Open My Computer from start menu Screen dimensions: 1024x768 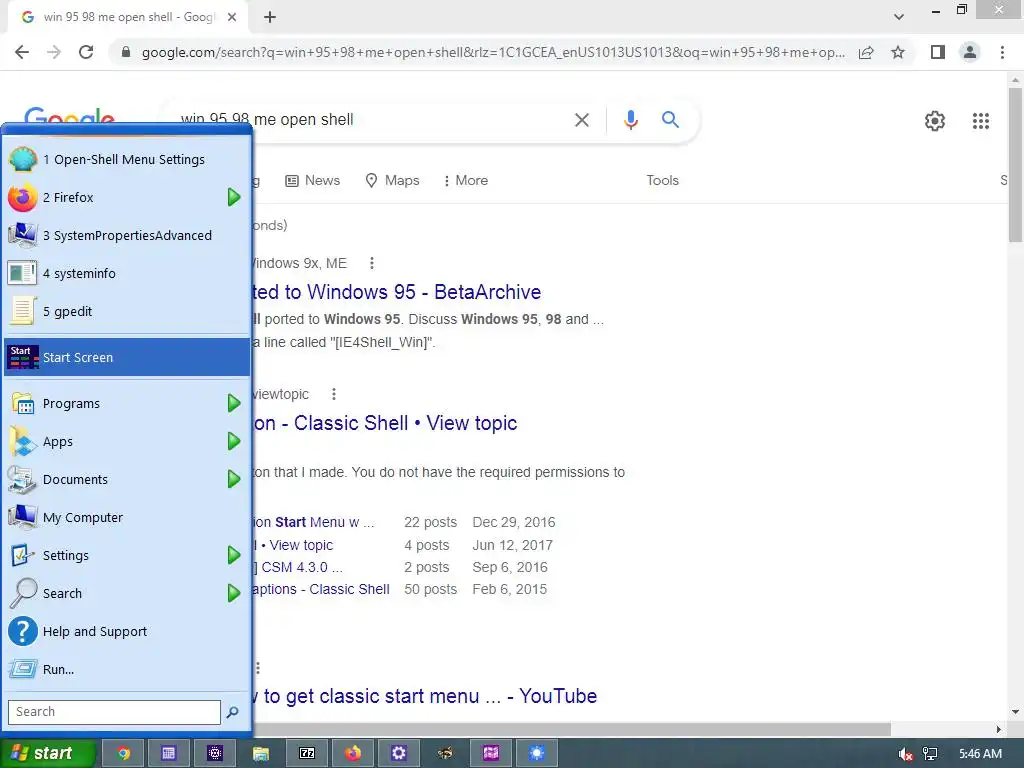(127, 517)
